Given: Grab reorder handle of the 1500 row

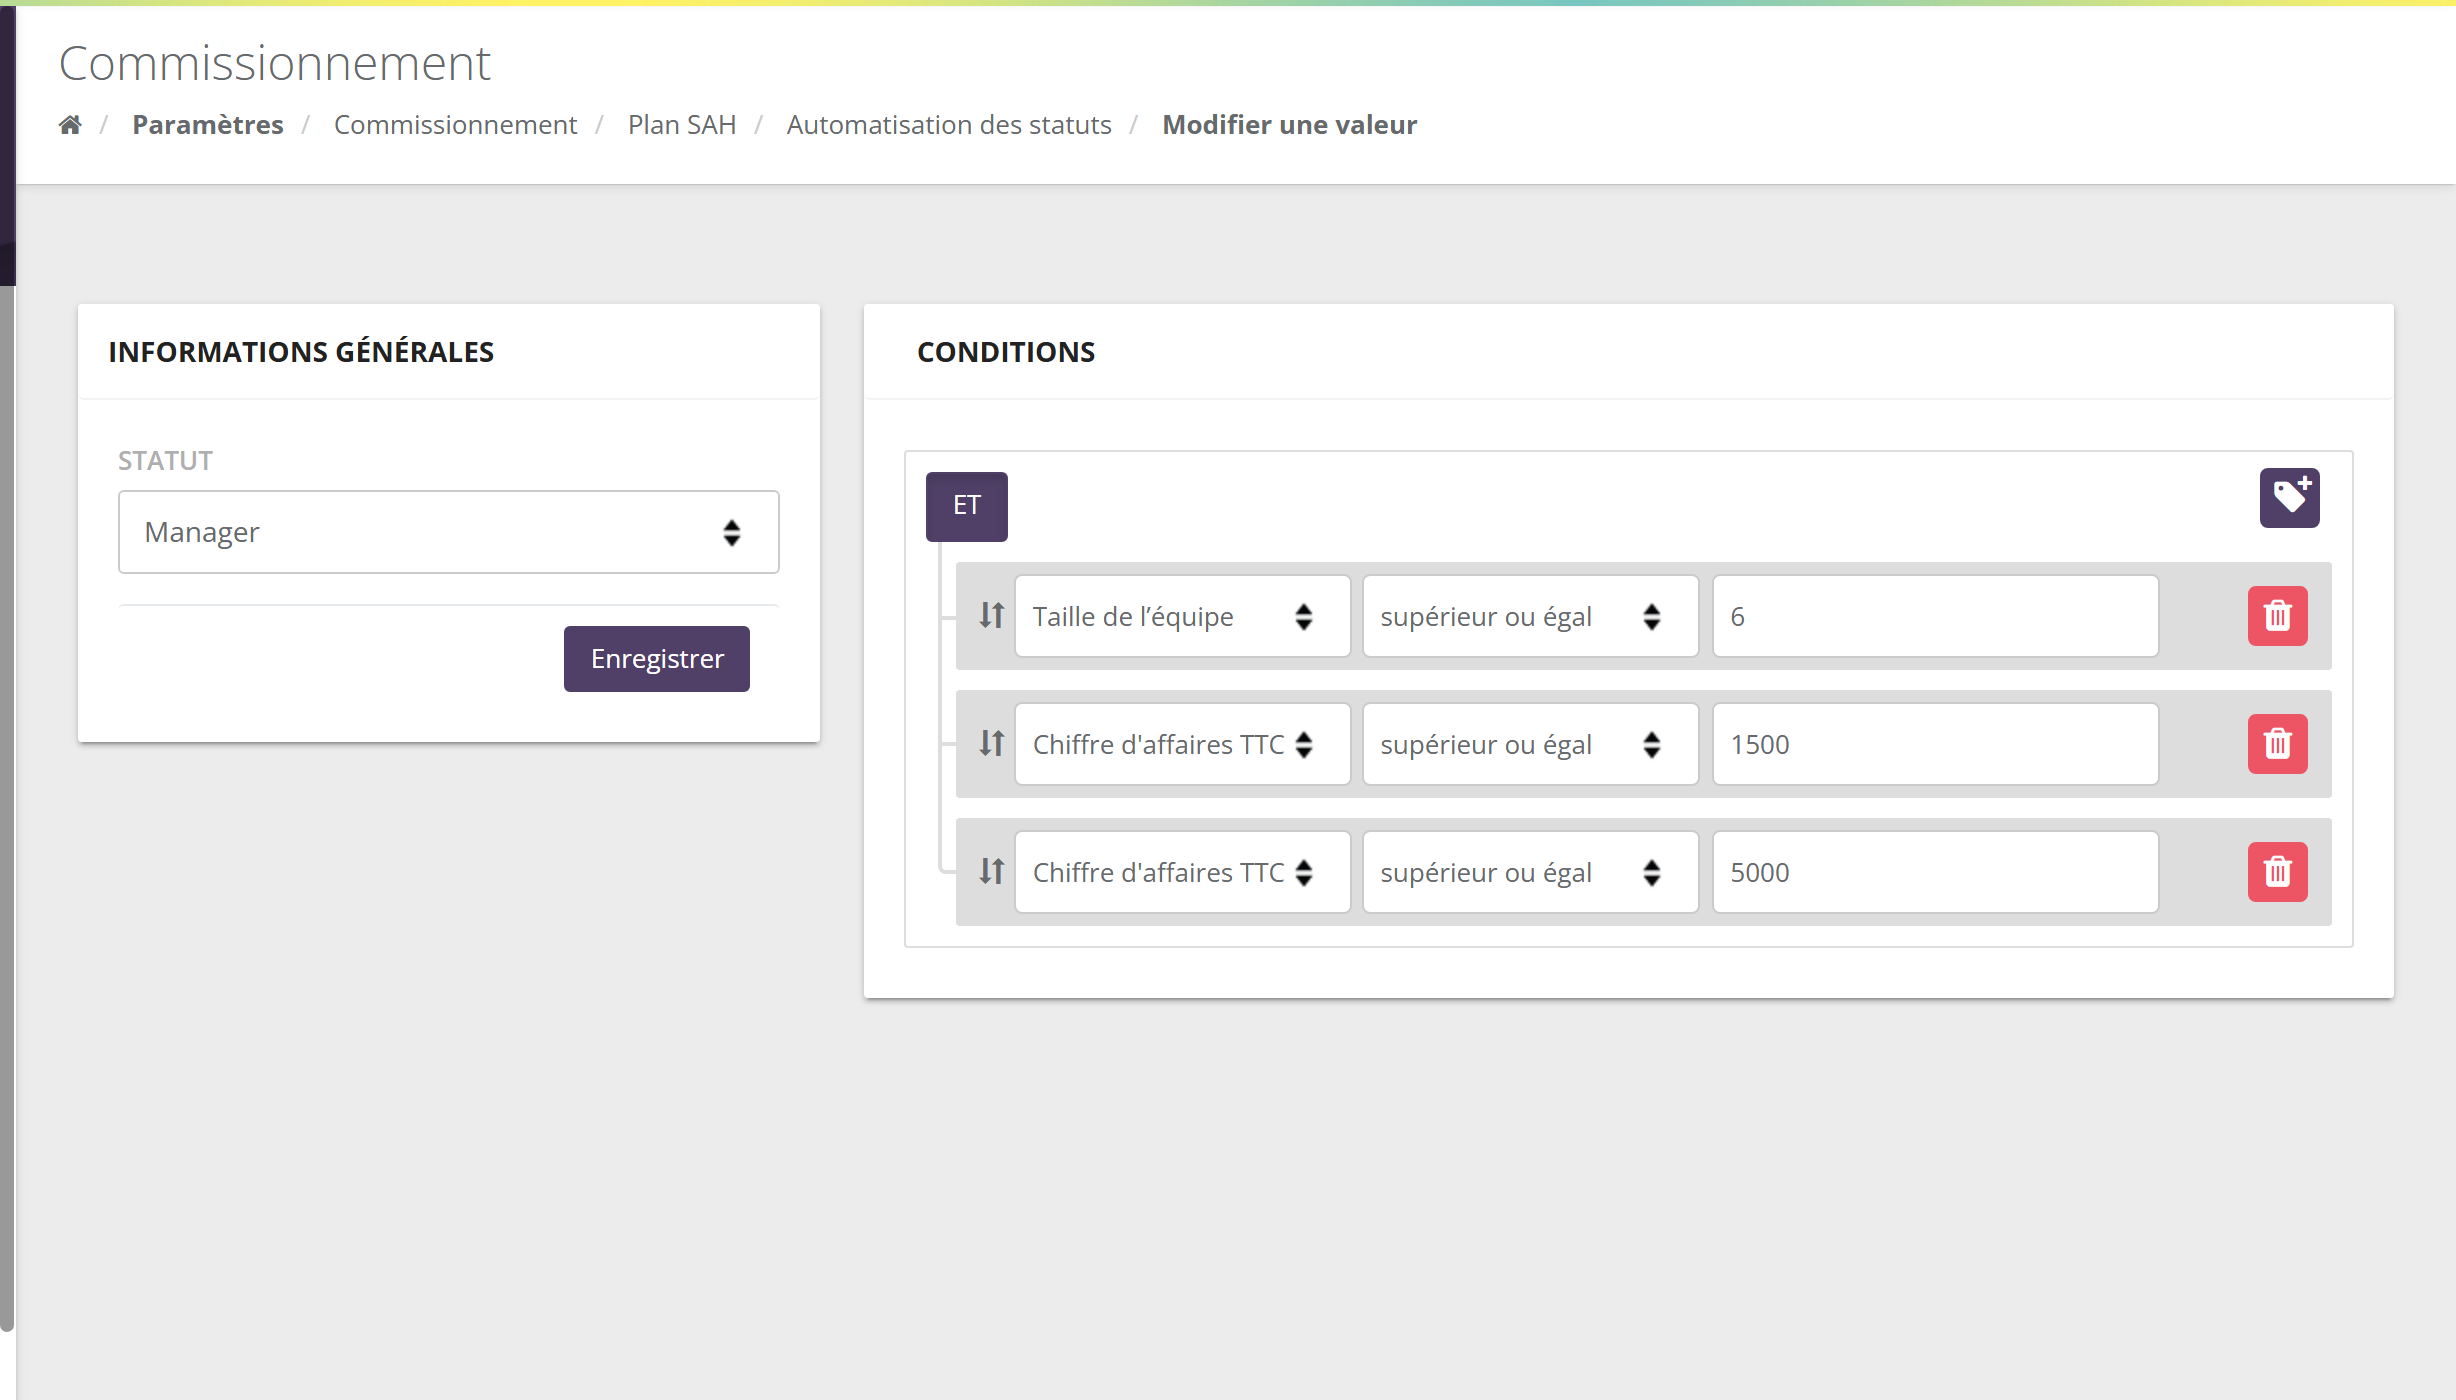Looking at the screenshot, I should click(x=991, y=743).
